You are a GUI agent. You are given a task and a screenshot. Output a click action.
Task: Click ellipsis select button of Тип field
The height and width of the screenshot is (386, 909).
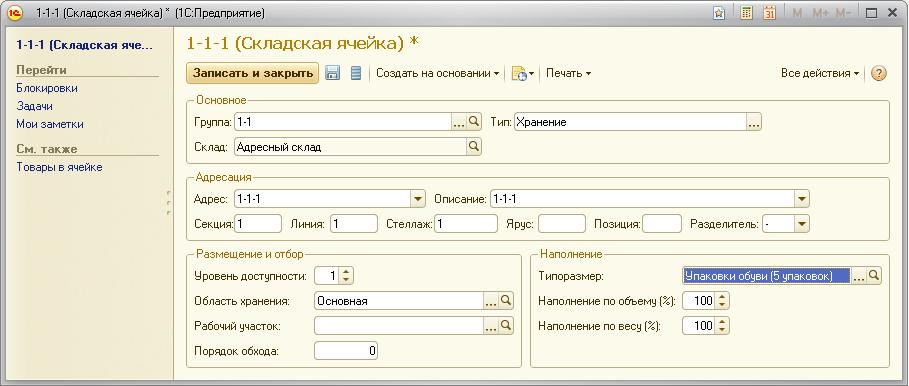tap(753, 122)
